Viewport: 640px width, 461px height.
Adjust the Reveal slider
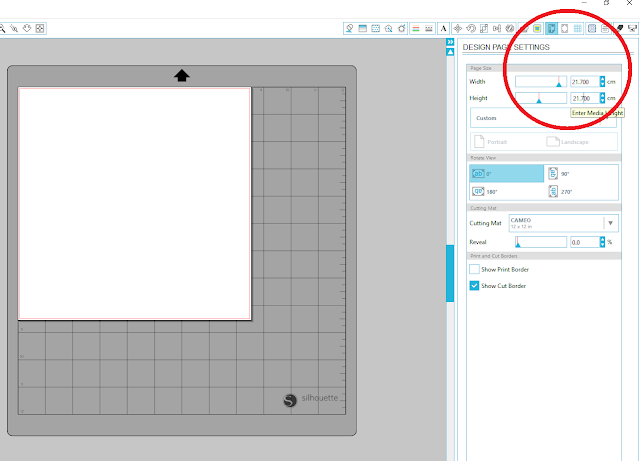[x=541, y=242]
